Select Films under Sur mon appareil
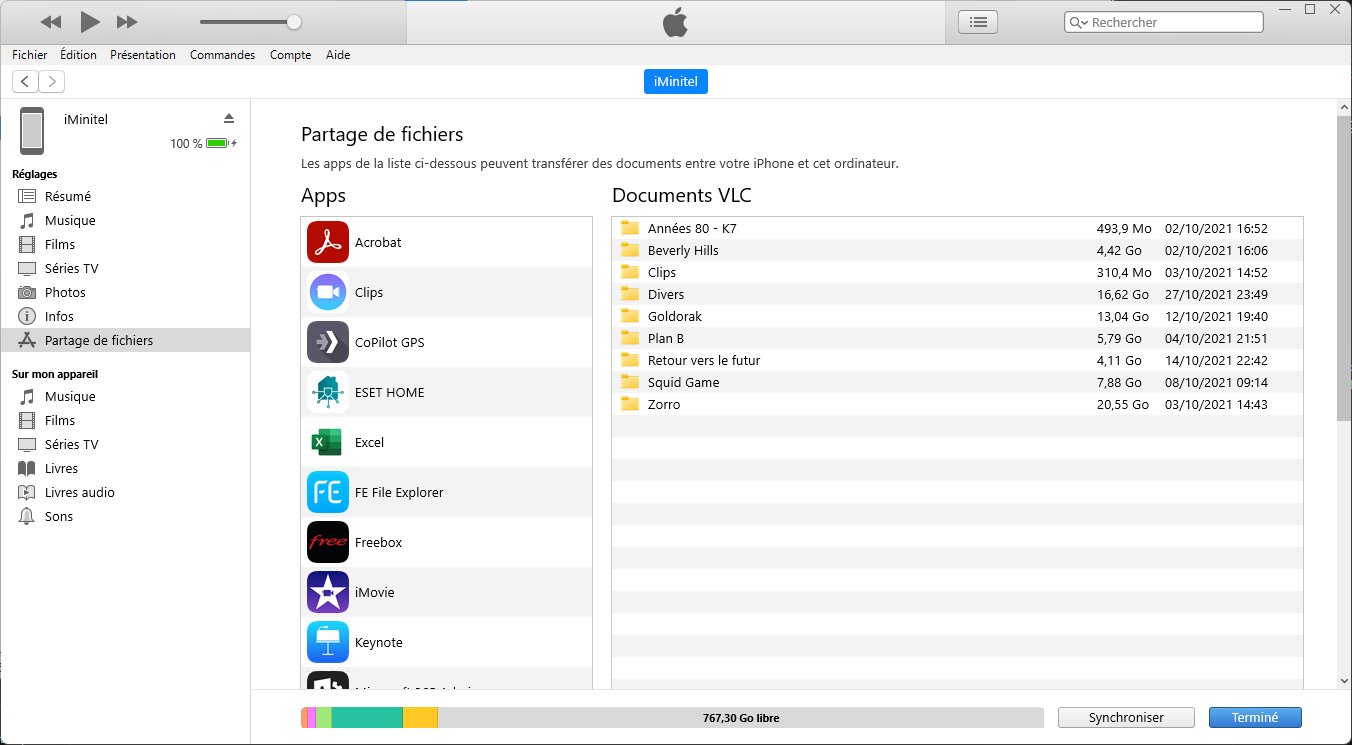Screen dimensions: 1352x745 (125, 420)
